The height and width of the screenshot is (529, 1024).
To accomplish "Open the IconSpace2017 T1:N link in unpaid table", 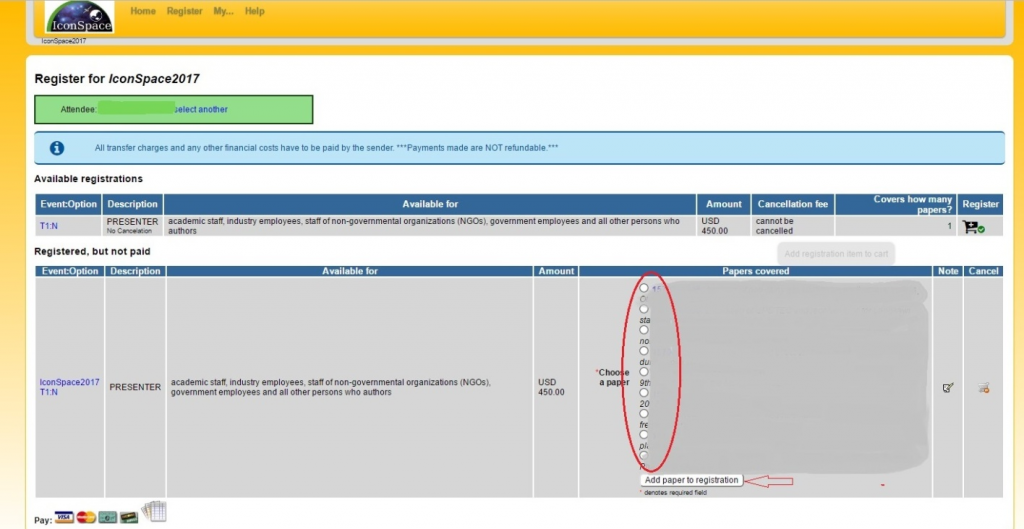I will (69, 387).
